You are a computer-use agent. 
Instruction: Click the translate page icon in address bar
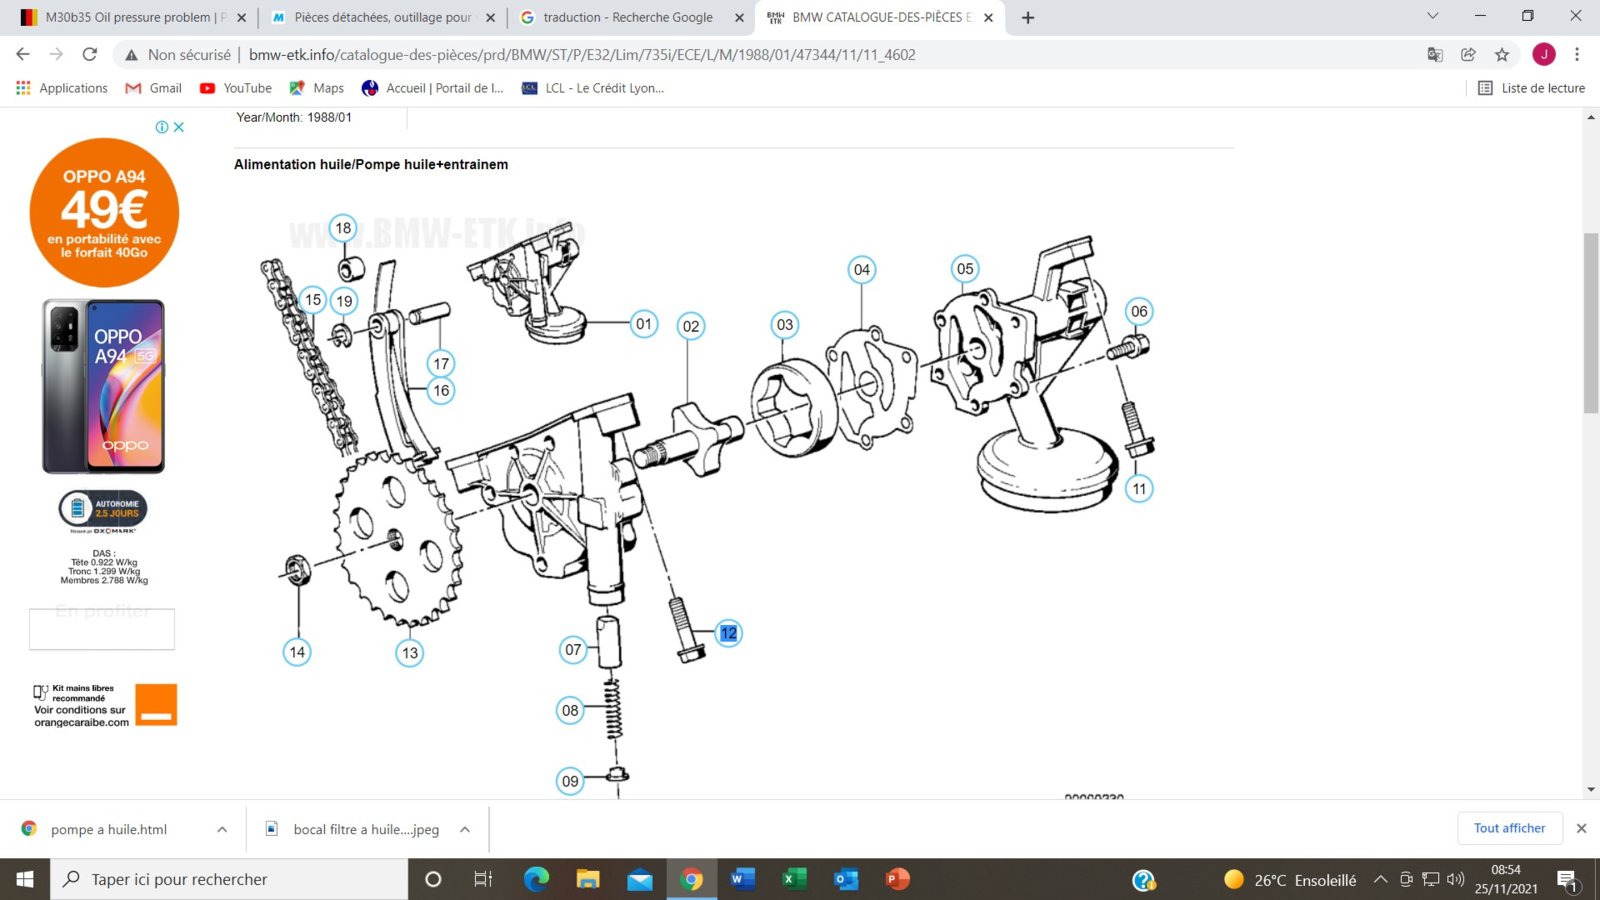tap(1435, 55)
